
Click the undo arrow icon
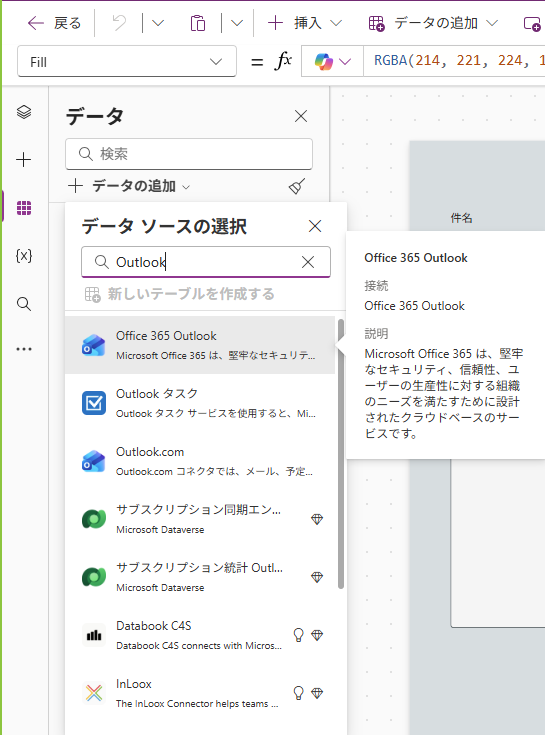click(119, 22)
